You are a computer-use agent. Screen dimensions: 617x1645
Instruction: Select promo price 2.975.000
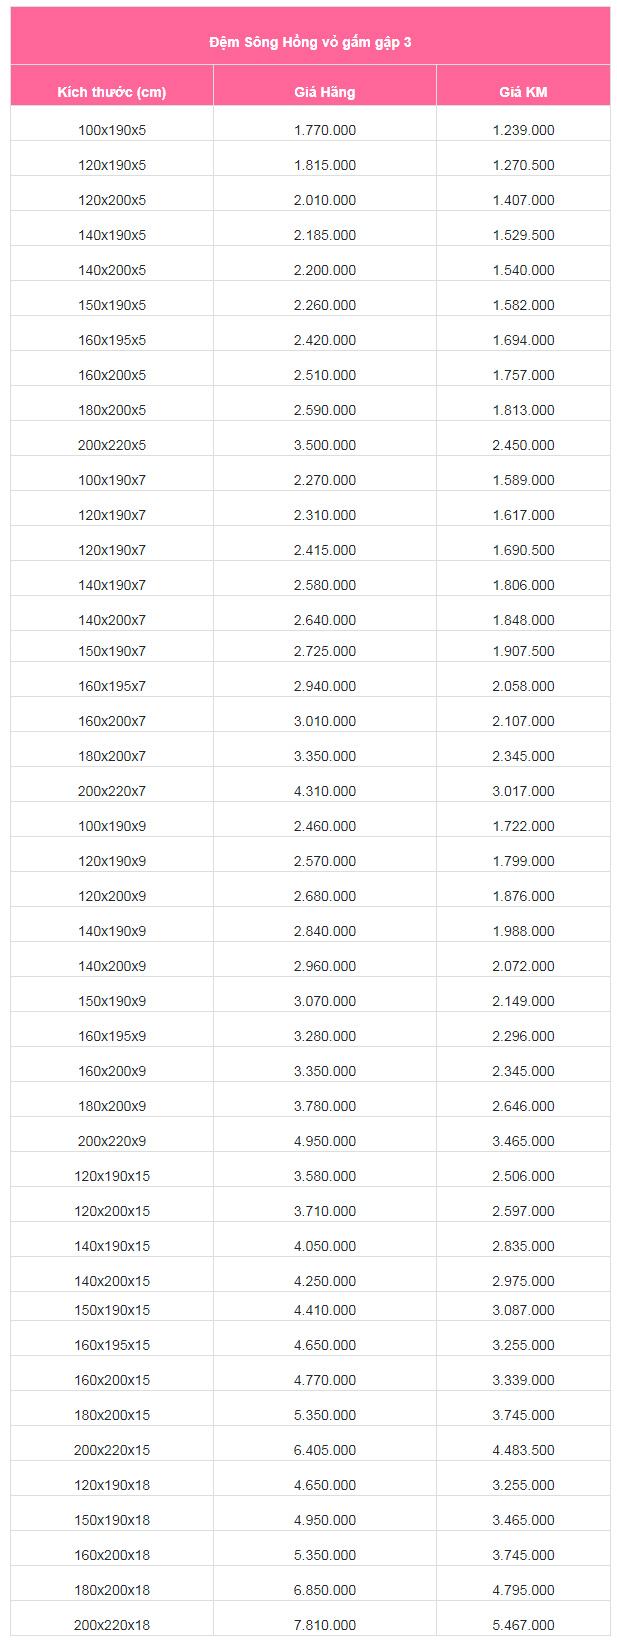pos(523,1281)
